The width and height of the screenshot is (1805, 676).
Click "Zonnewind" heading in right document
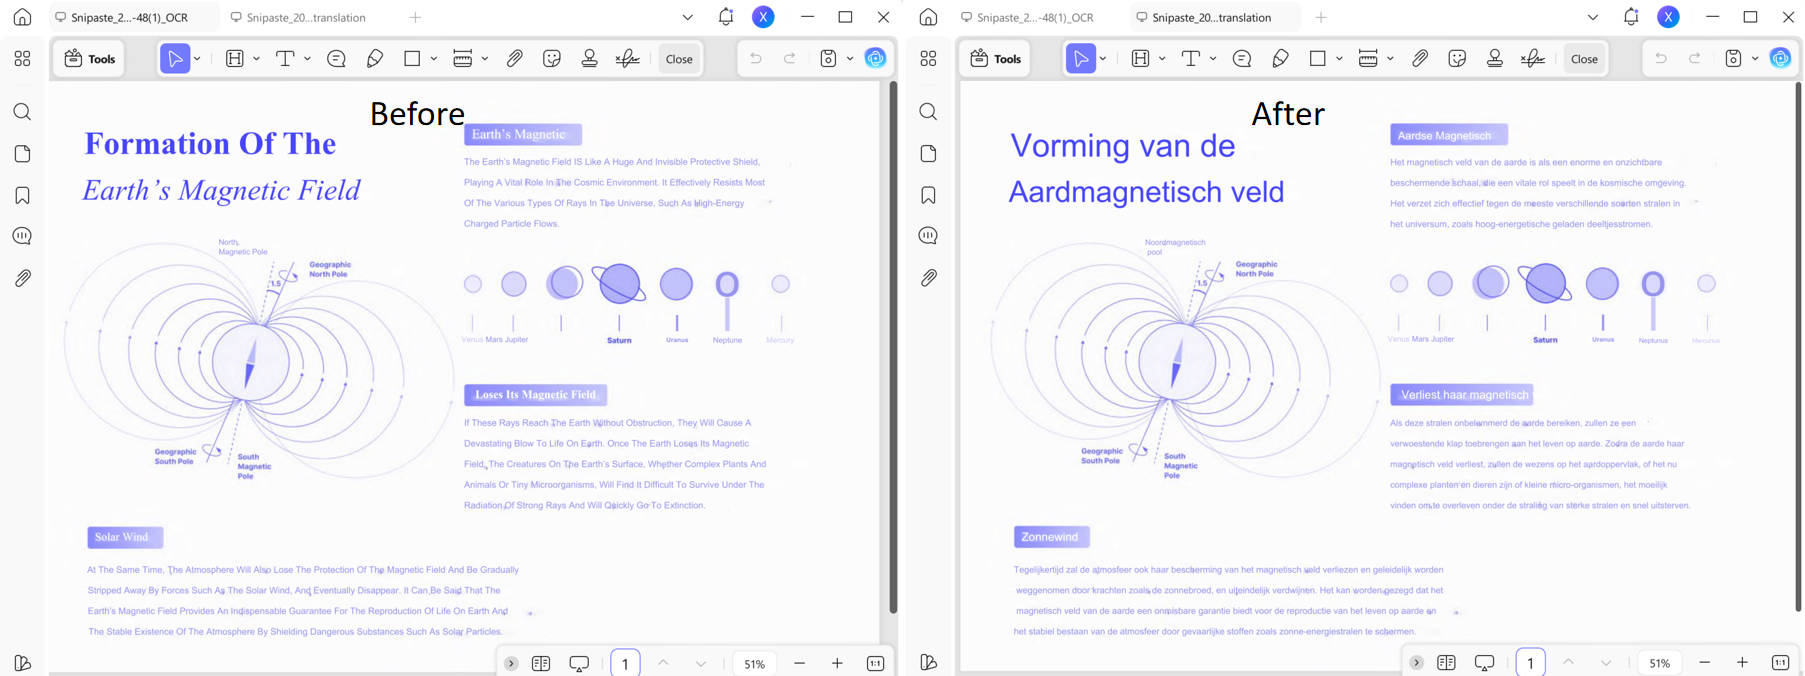[x=1050, y=537]
